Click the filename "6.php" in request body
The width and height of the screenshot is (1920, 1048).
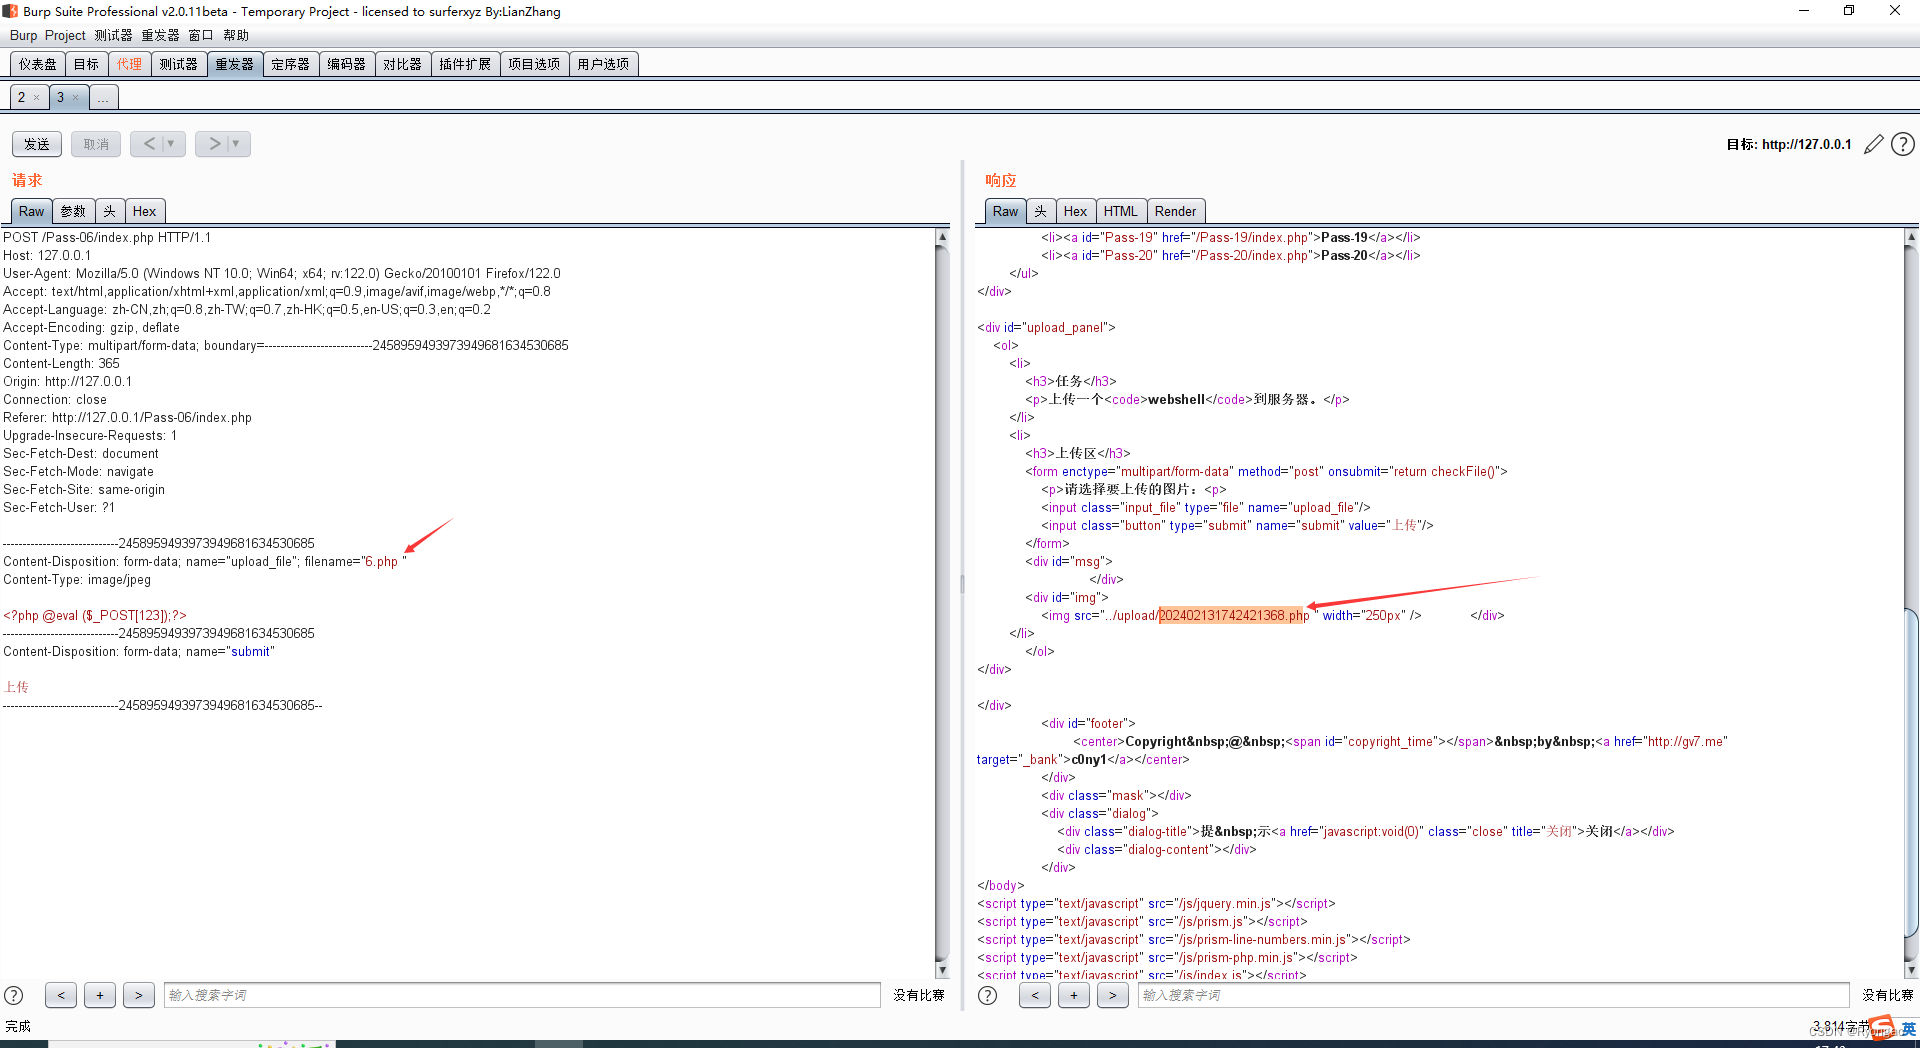tap(381, 562)
